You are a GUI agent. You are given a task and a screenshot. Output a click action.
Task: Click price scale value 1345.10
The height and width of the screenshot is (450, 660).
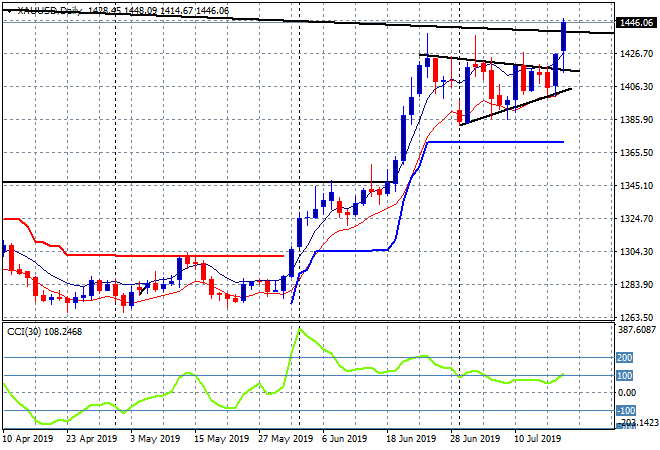pos(636,186)
